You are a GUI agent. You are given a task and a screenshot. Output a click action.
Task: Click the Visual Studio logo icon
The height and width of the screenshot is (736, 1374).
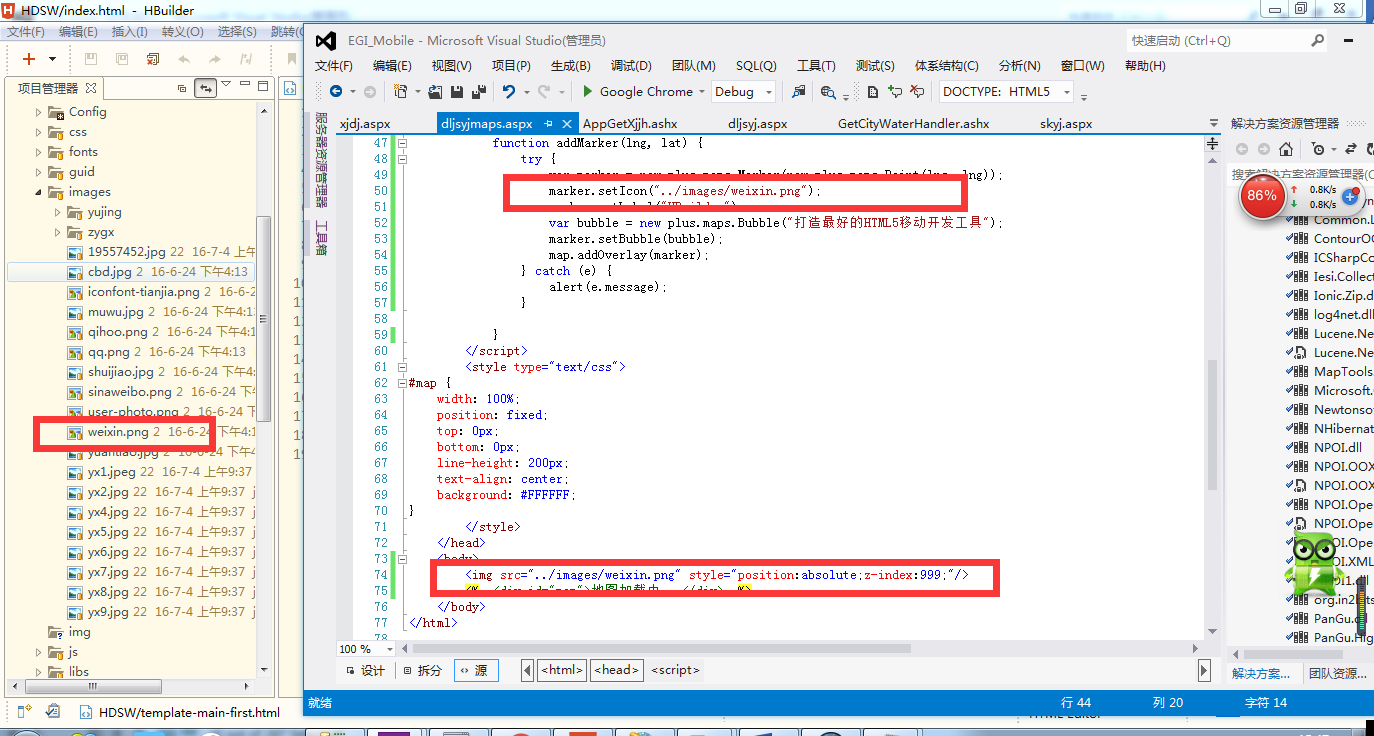324,41
